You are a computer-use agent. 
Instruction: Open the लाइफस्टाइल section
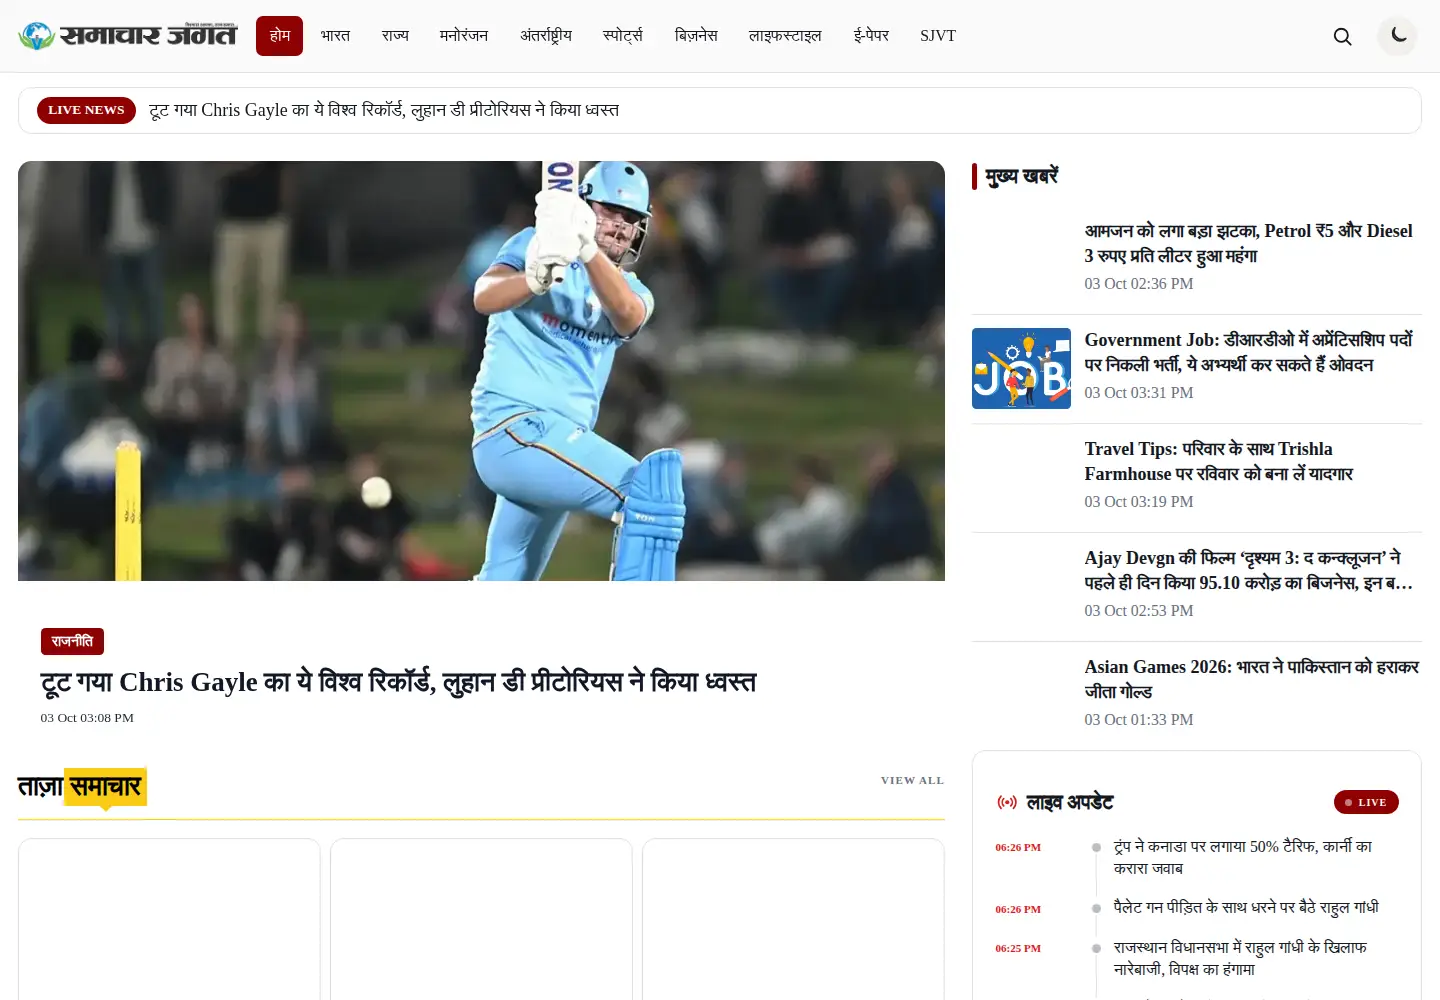(785, 36)
